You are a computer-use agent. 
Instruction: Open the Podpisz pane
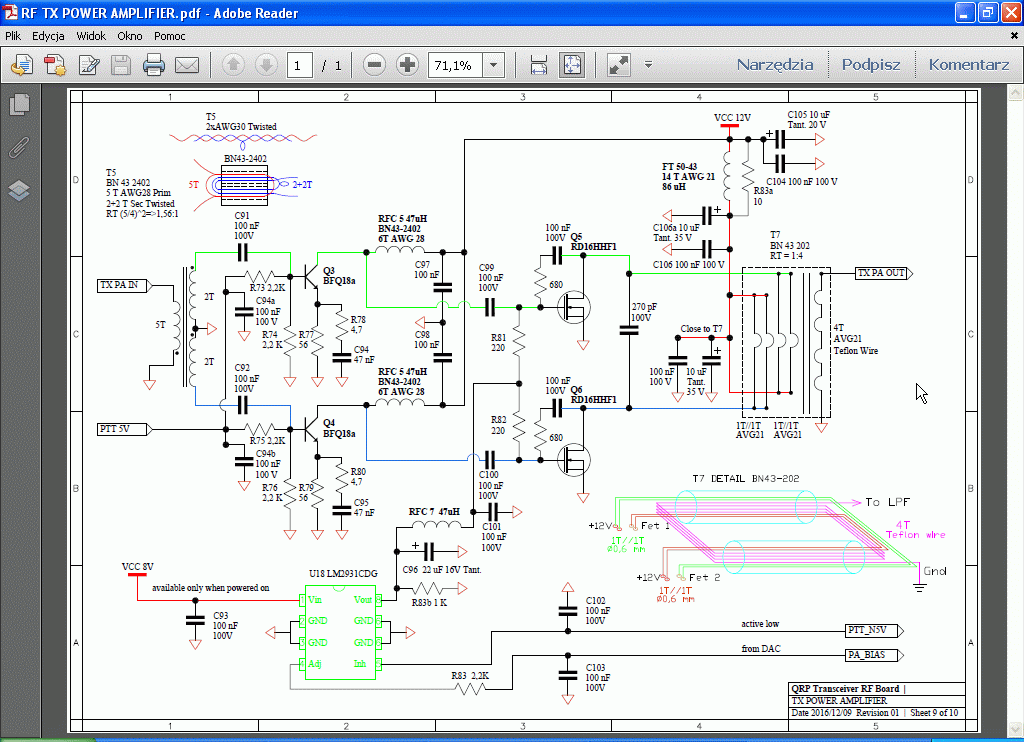(x=870, y=65)
